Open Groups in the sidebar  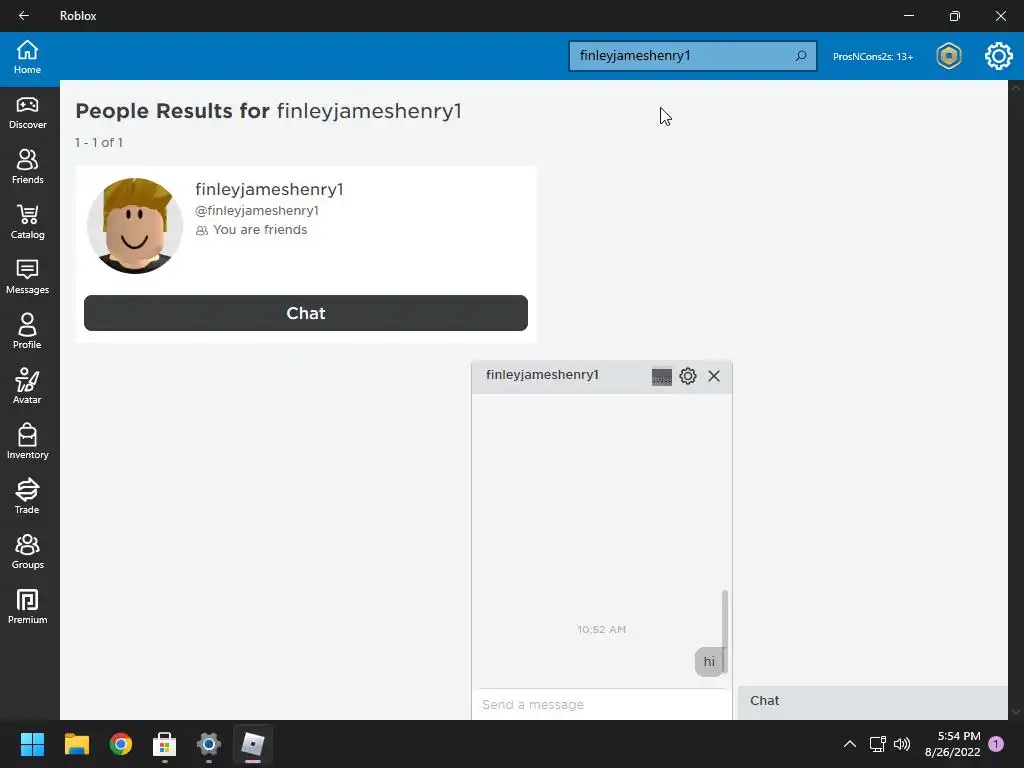point(27,552)
